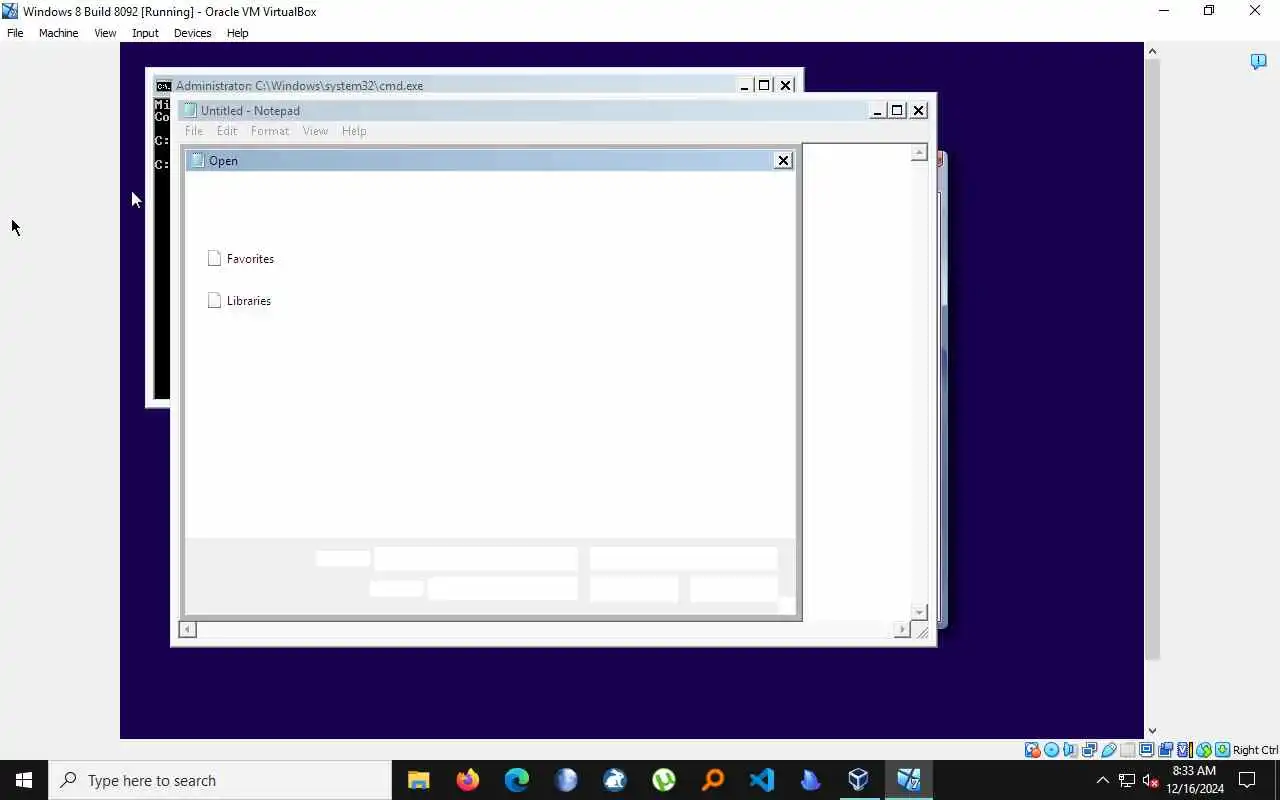Click the VirtualBox CPU status indicator
This screenshot has height=800, width=1280.
pos(1184,750)
